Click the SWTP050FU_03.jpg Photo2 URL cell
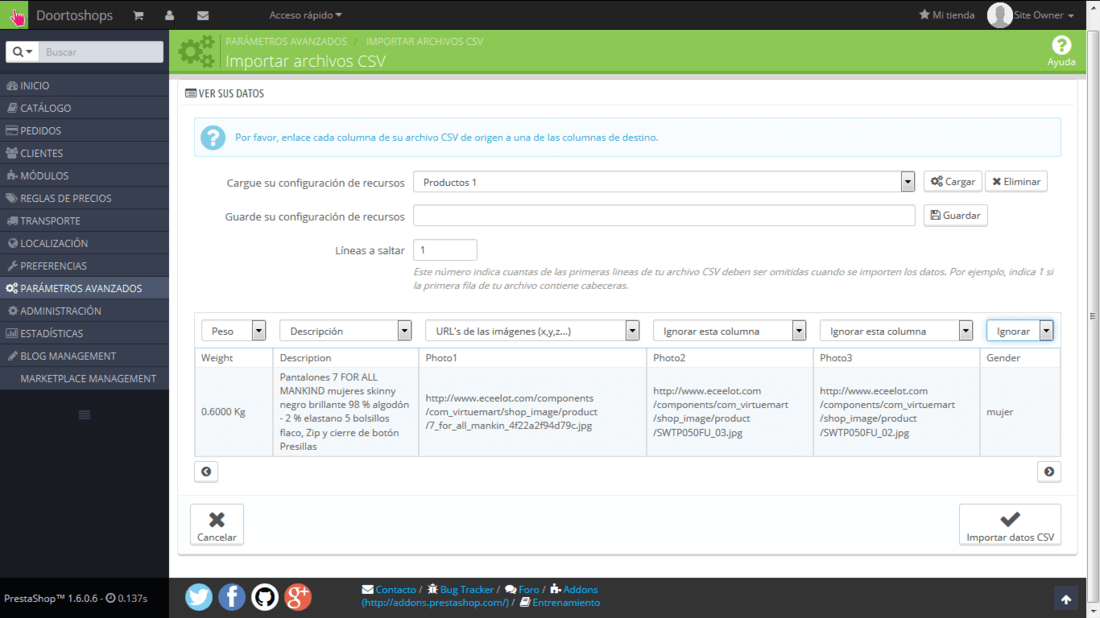Image resolution: width=1100 pixels, height=618 pixels. point(730,412)
